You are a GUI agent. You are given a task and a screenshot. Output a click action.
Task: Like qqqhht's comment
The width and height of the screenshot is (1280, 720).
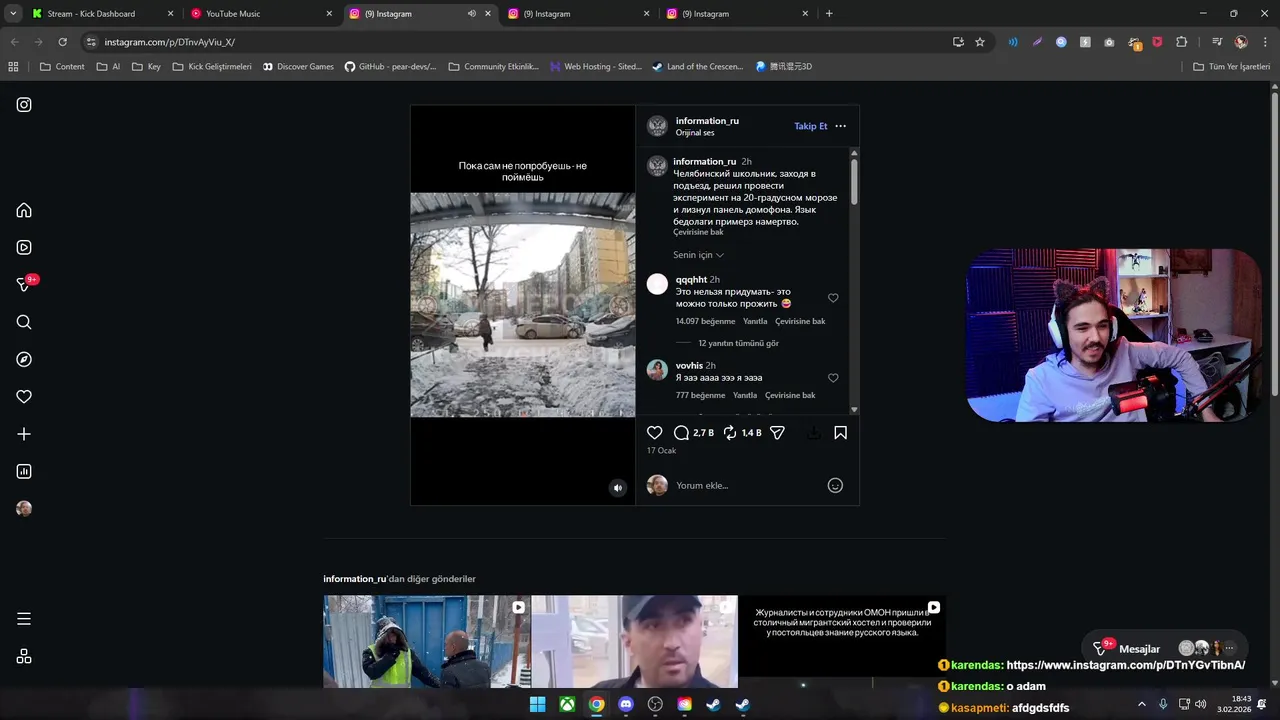tap(833, 298)
